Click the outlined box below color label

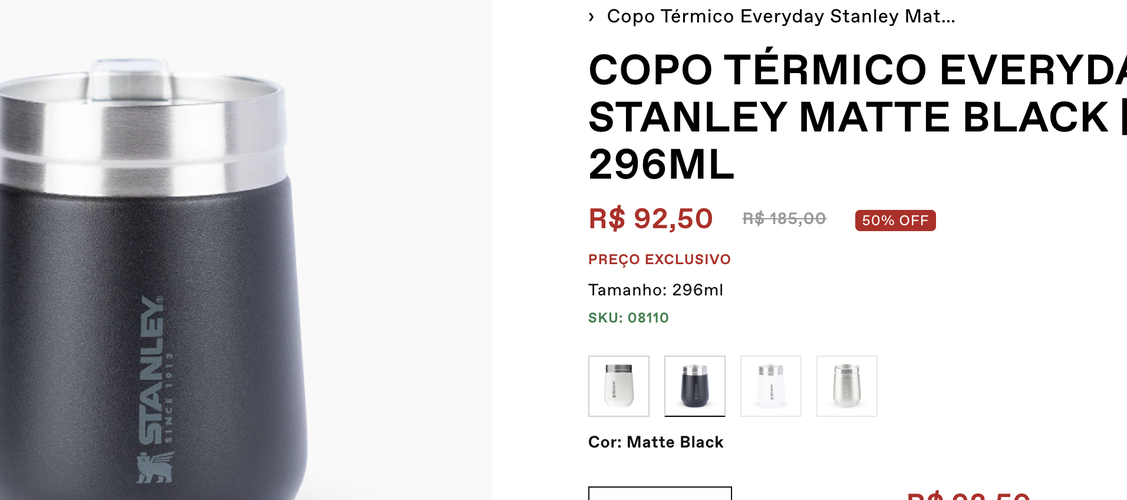(x=660, y=493)
